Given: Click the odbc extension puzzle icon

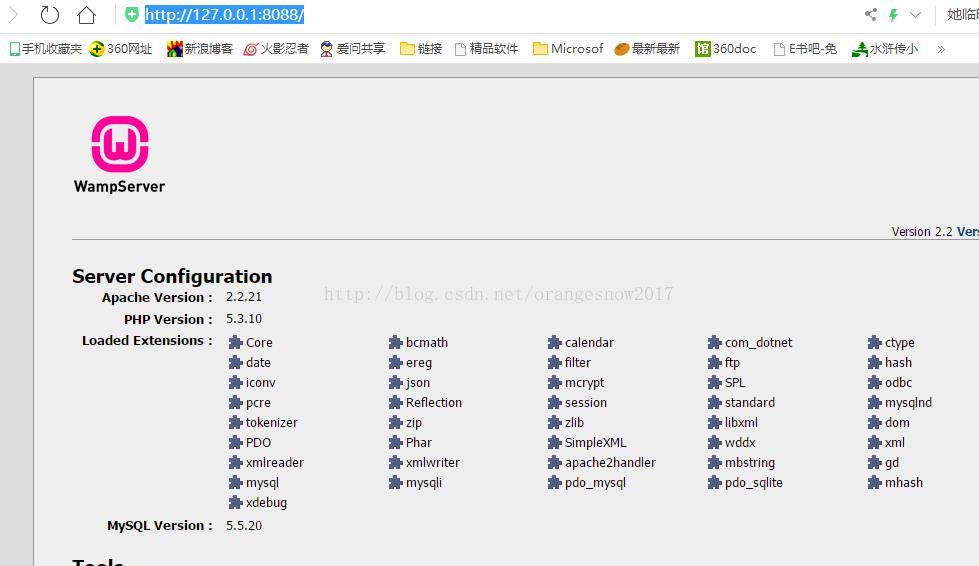Looking at the screenshot, I should [x=874, y=382].
